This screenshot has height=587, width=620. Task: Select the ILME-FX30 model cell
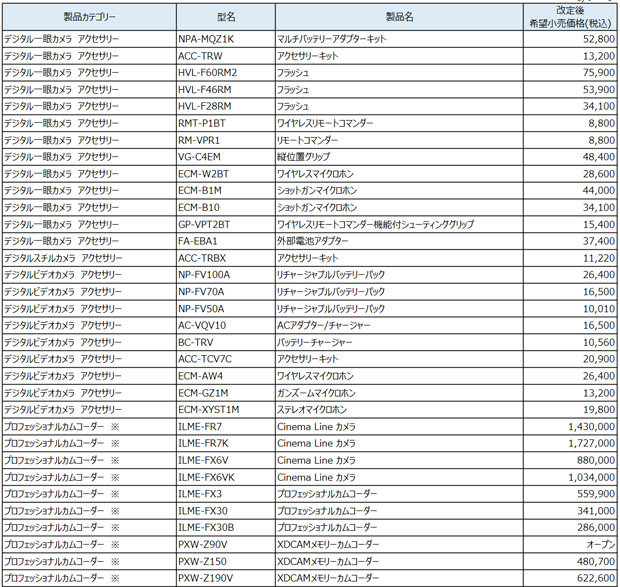pyautogui.click(x=226, y=511)
